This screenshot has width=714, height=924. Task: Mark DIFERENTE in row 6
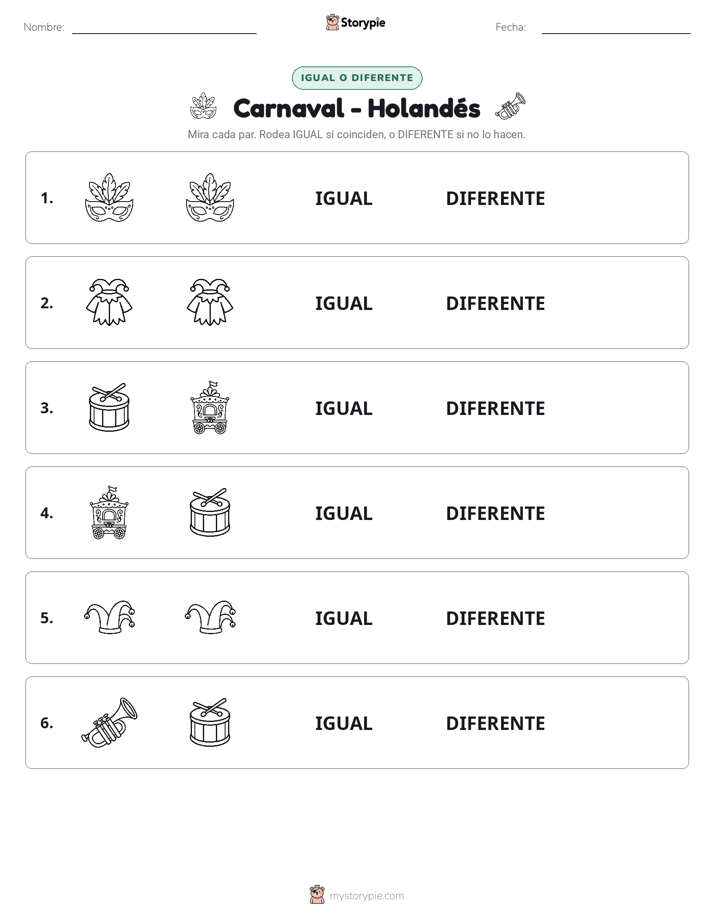495,723
